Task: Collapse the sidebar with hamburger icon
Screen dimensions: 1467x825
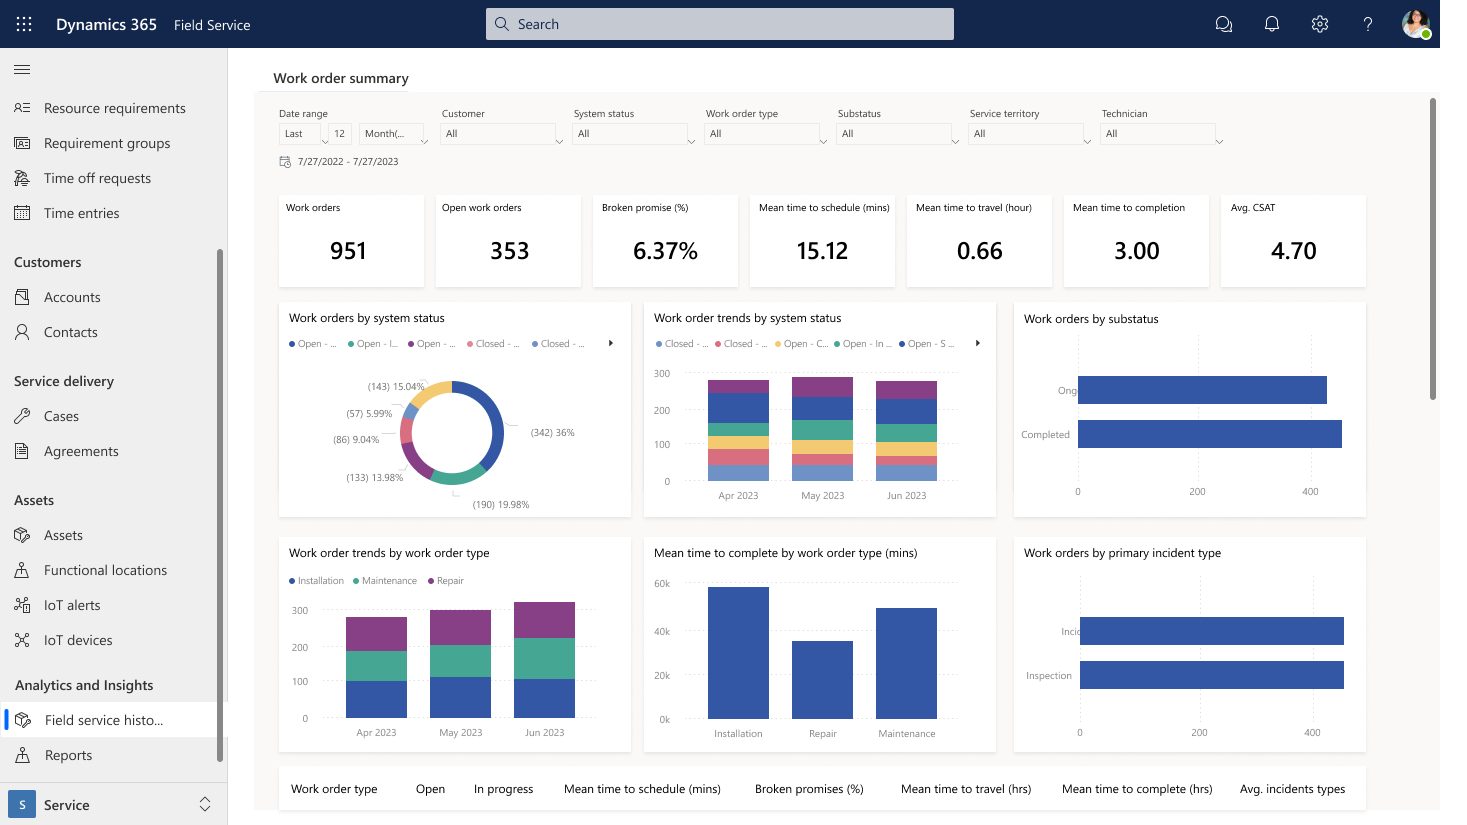Action: [22, 69]
